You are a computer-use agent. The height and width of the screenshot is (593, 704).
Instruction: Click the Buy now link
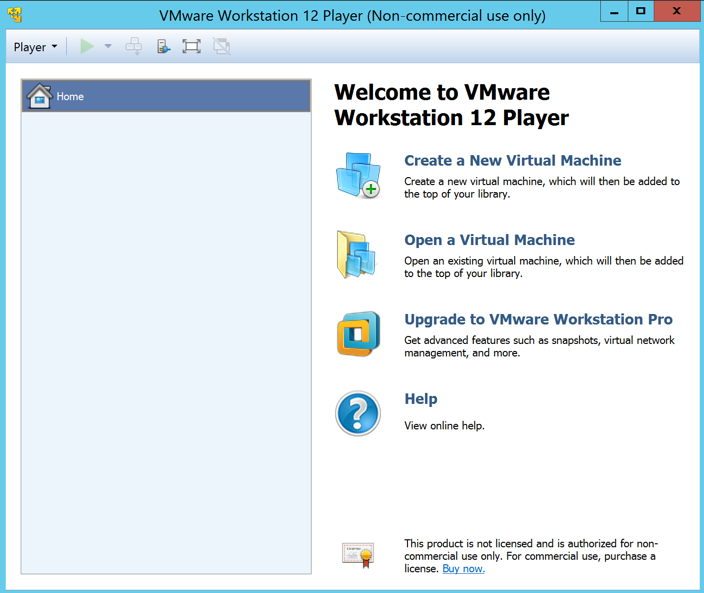coord(463,569)
